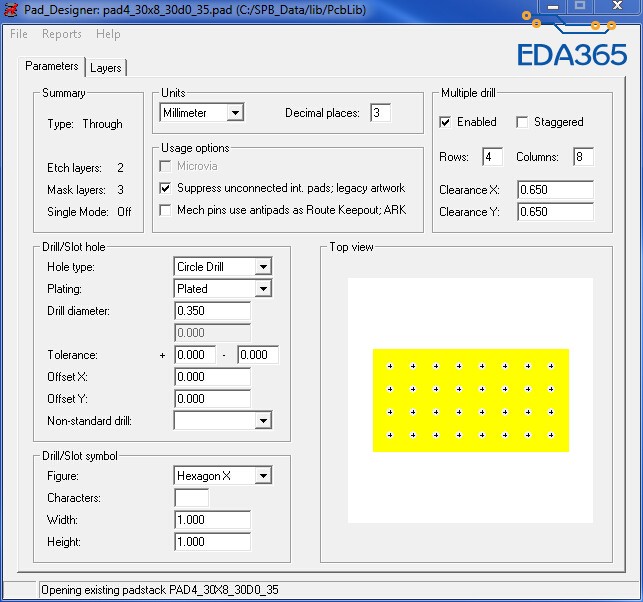Click the yellow pad in Top view
This screenshot has height=602, width=643.
[x=471, y=401]
